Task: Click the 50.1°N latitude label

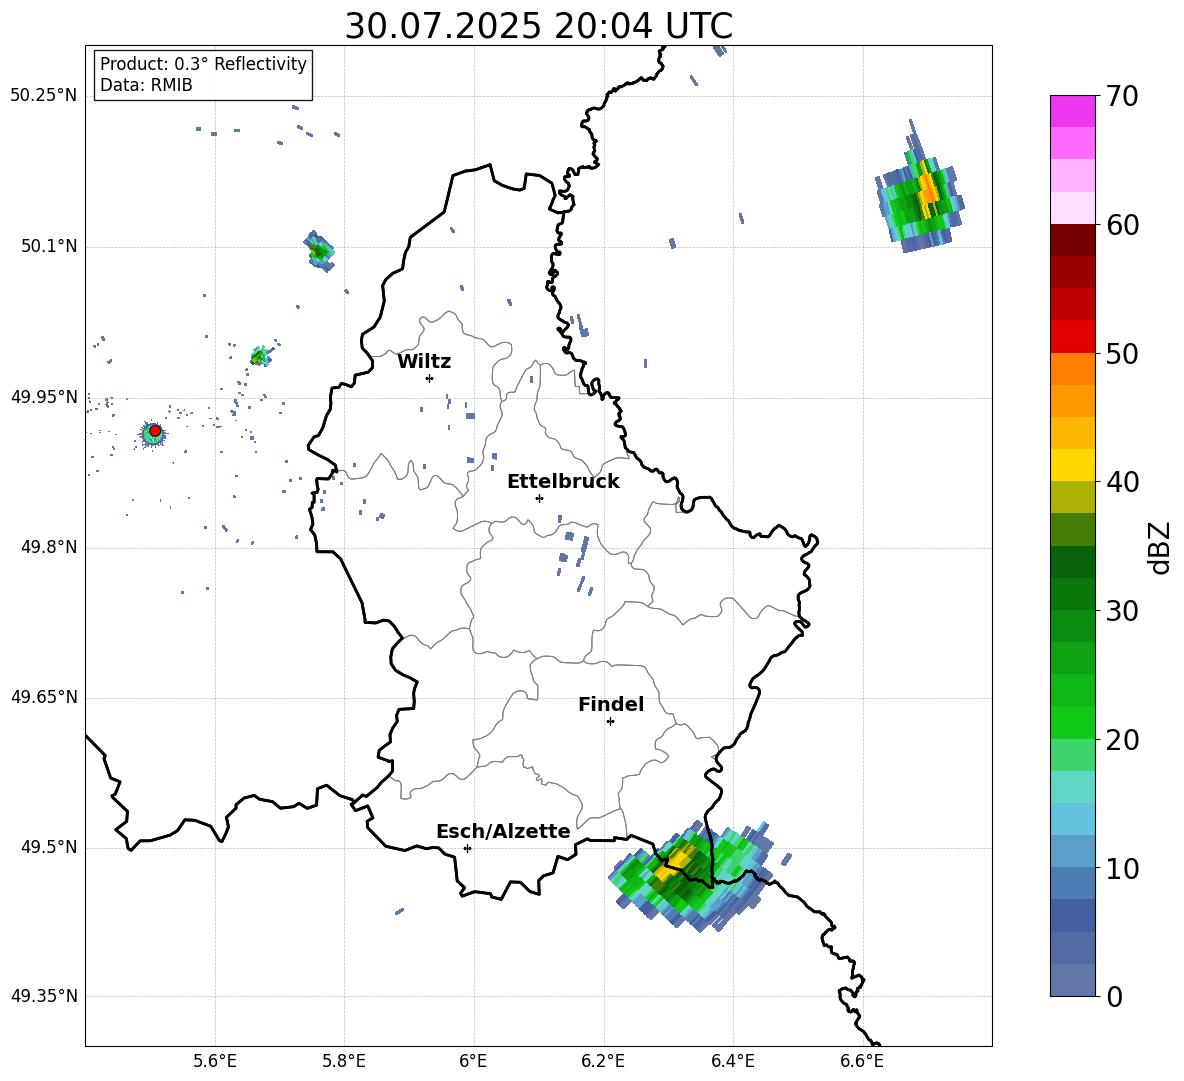Action: point(49,246)
